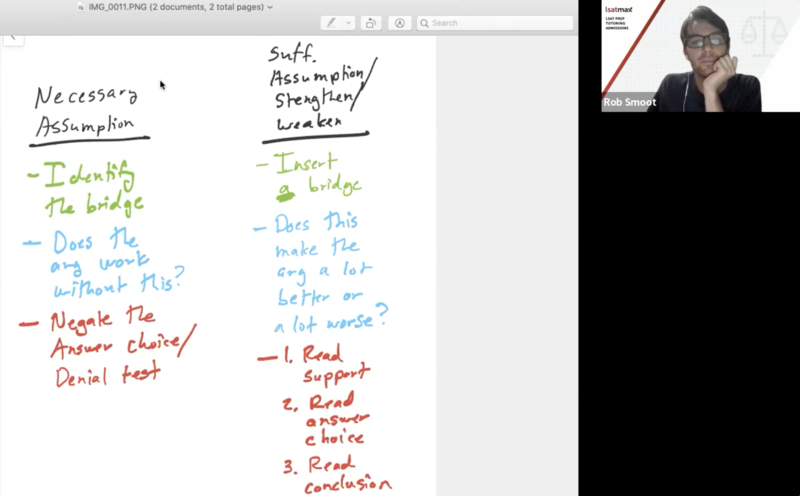This screenshot has width=800, height=496.
Task: Select the highlight pen tool in toolbar
Action: [331, 23]
